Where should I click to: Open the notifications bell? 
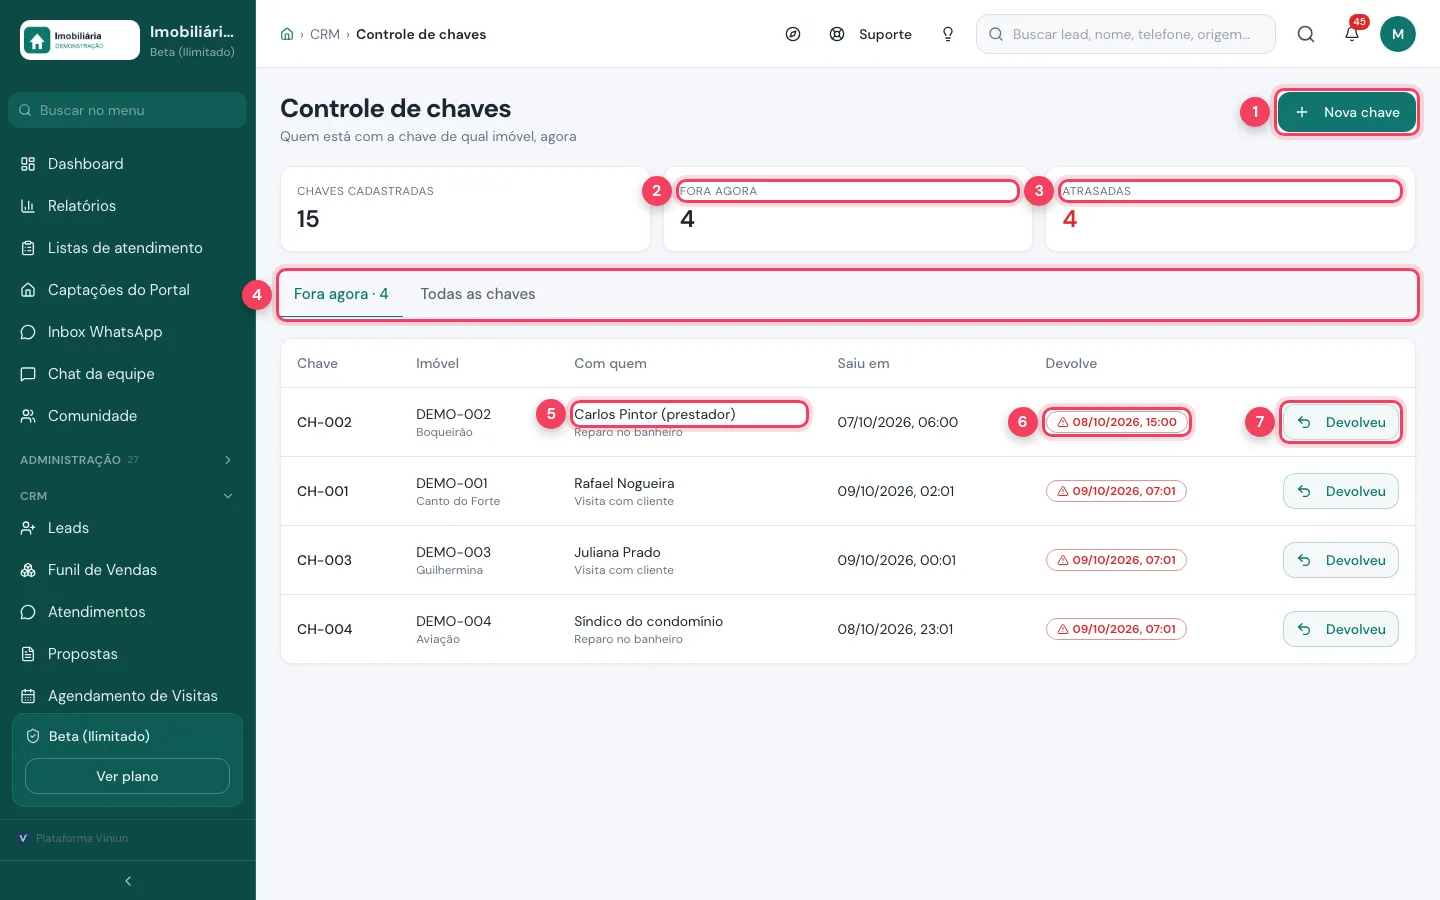pos(1352,34)
